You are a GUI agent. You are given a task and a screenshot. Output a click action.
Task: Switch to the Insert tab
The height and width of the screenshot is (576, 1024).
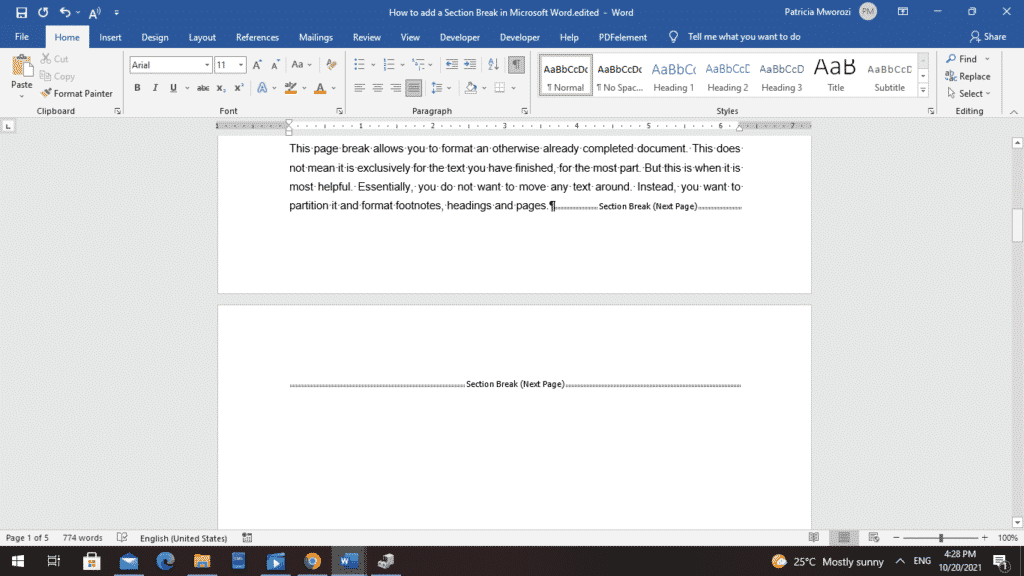110,37
